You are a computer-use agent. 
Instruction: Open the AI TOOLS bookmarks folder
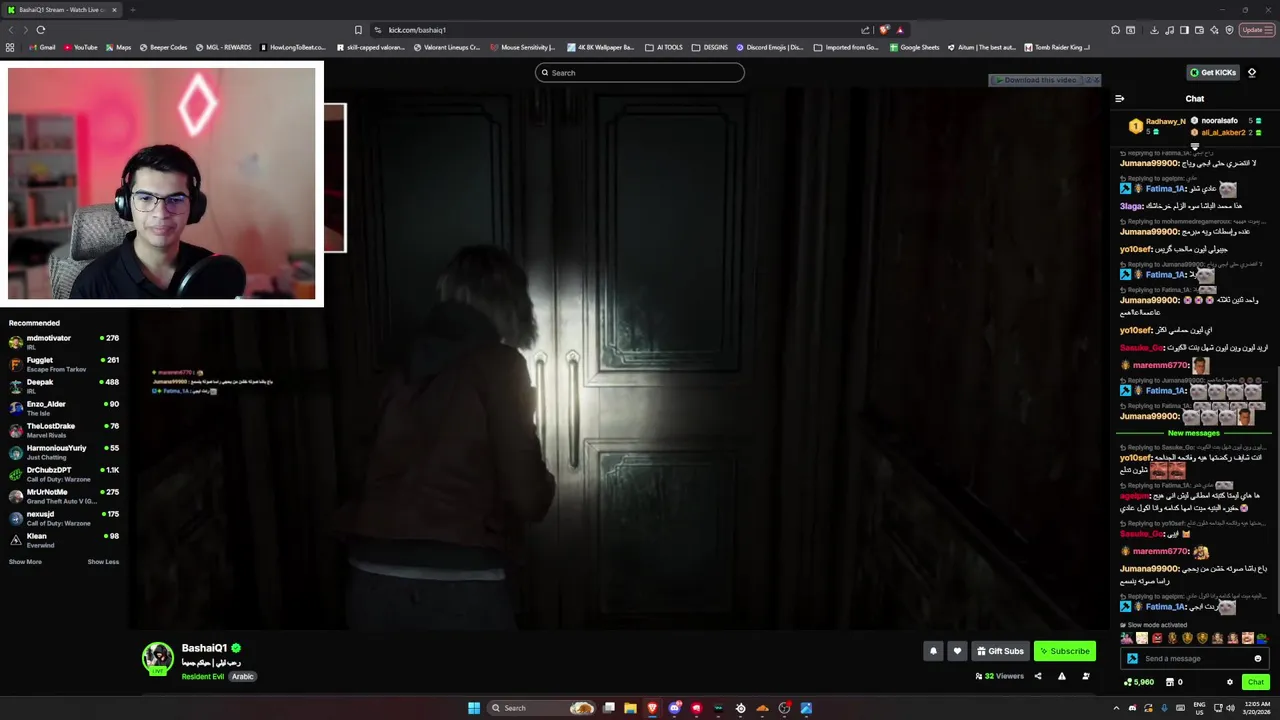click(664, 47)
